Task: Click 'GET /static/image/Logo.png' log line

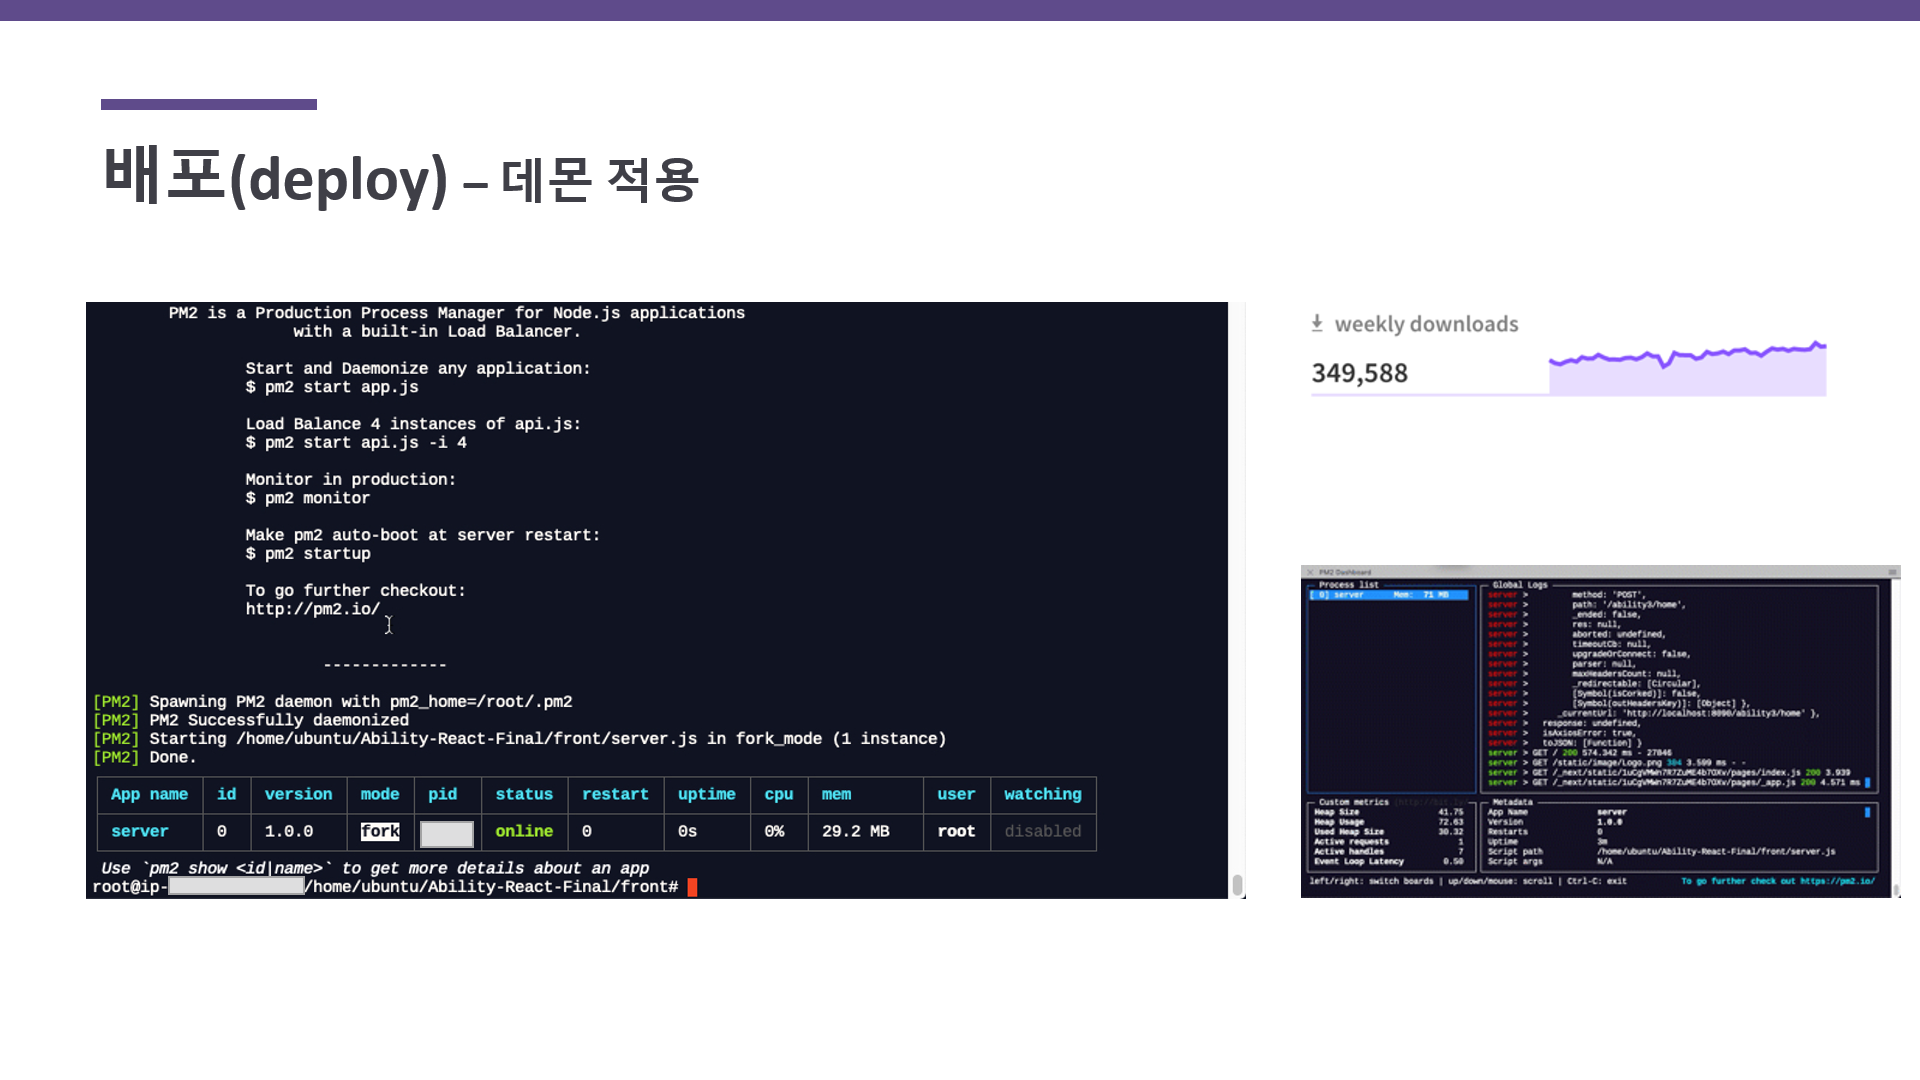Action: click(x=1616, y=763)
